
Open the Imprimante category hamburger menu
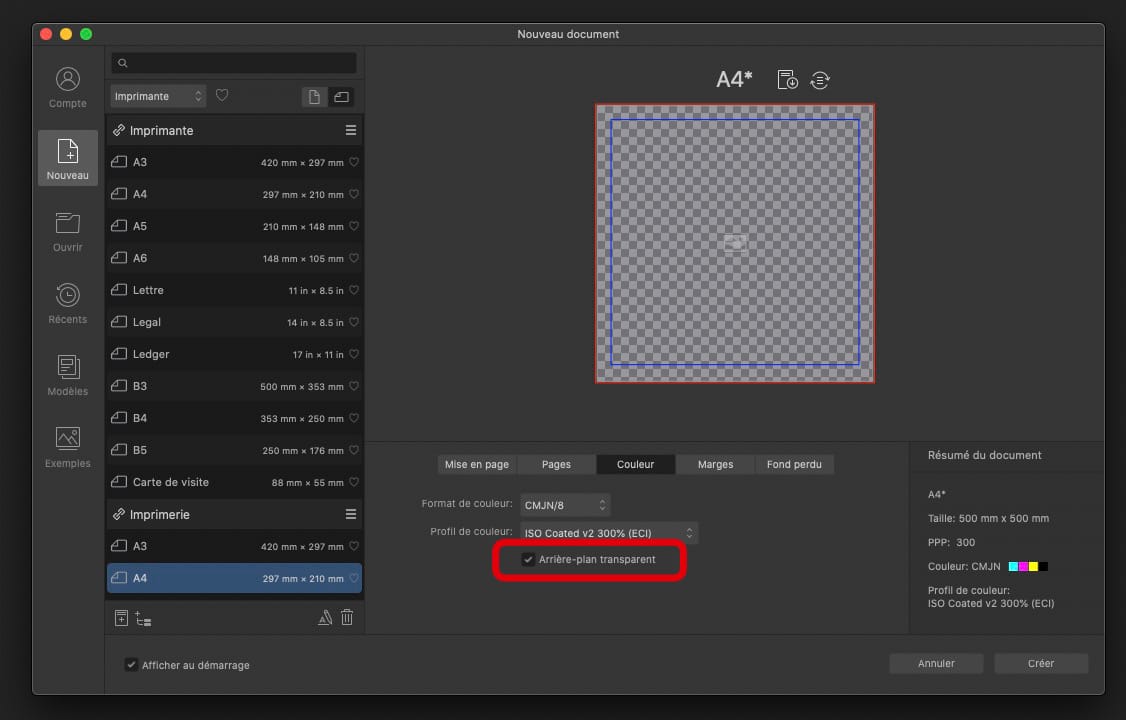click(x=350, y=131)
